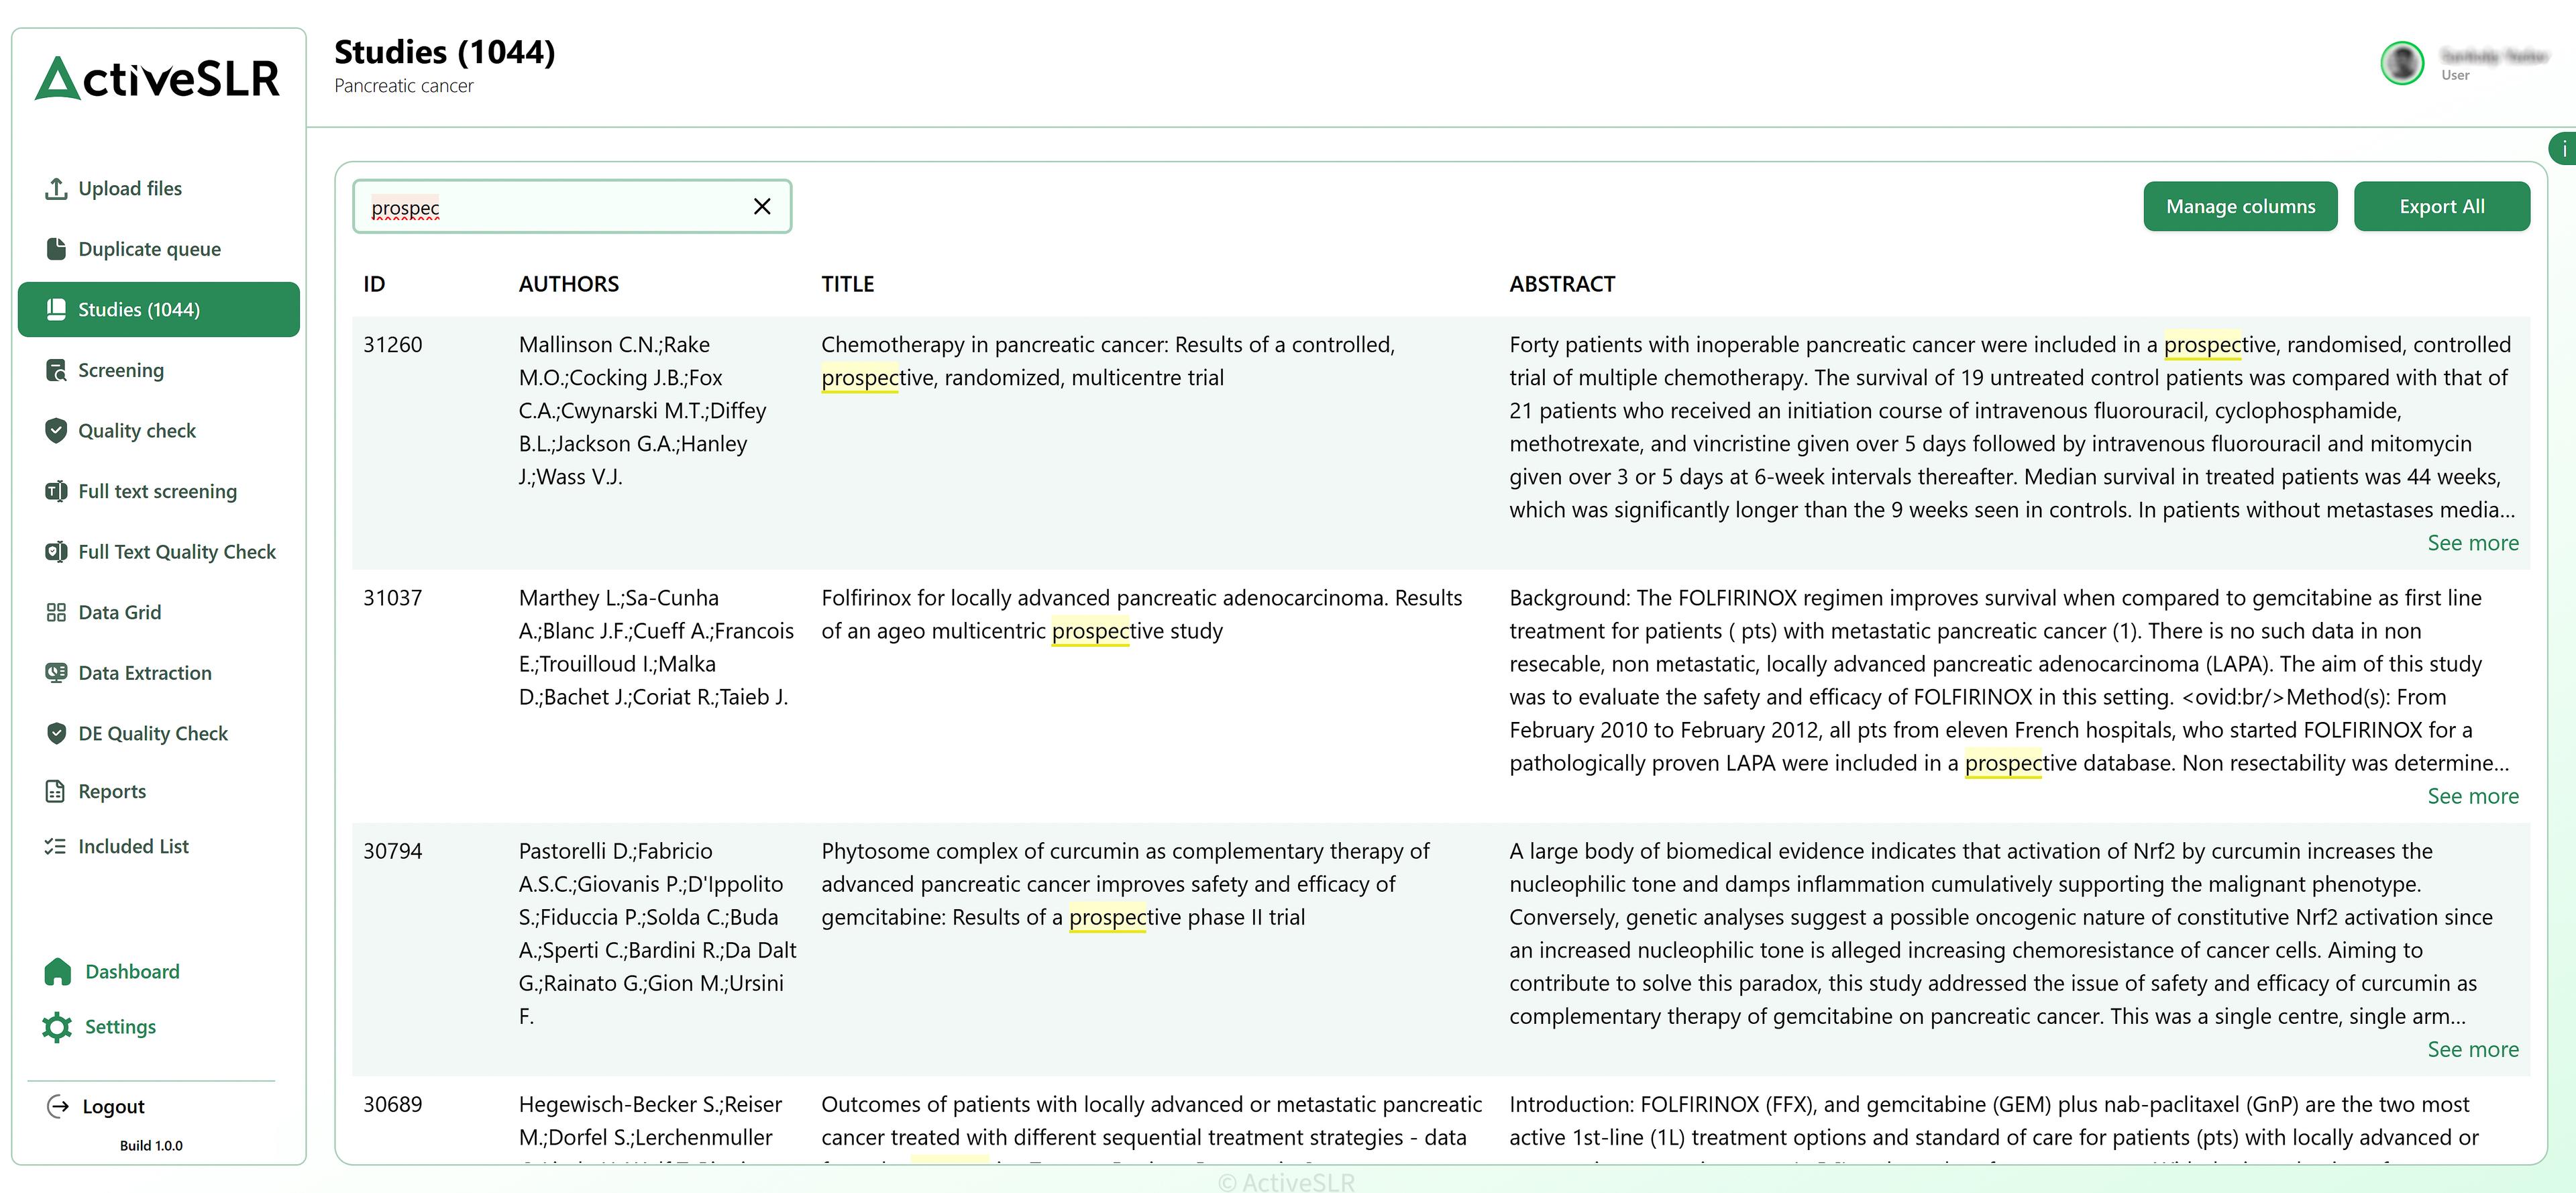Click title 'Chemotherapy in pancreatic cancer'

tap(1108, 361)
